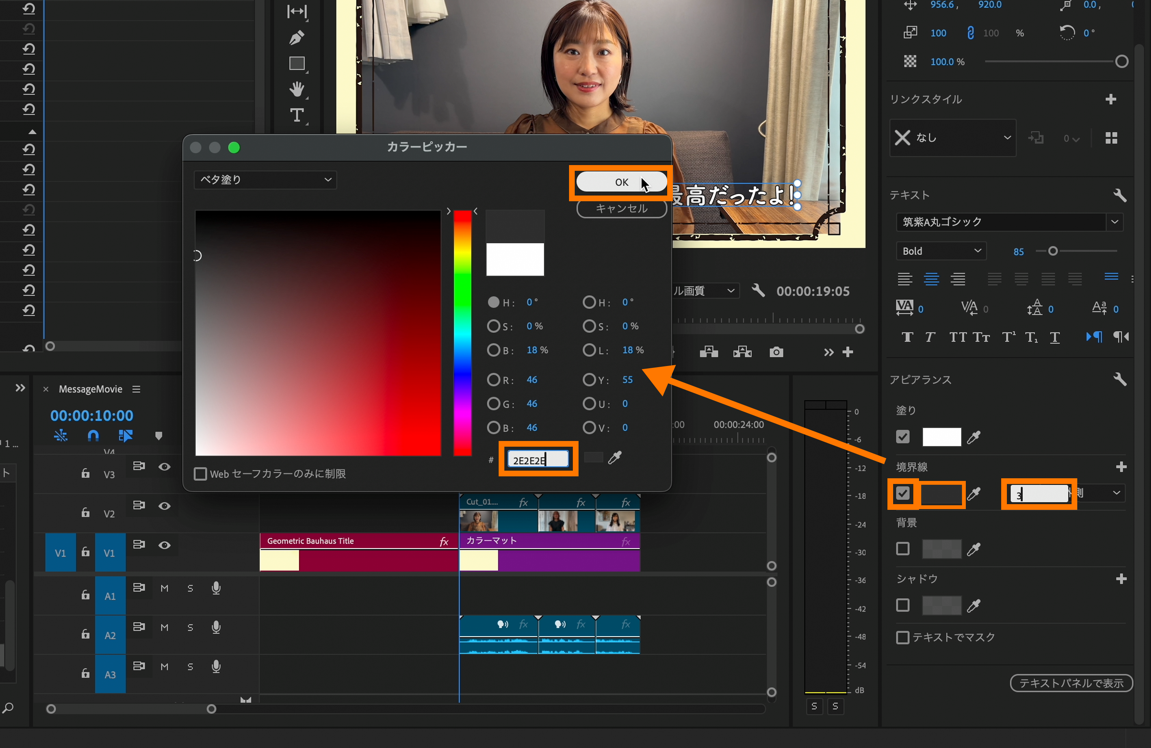Viewport: 1151px width, 748px height.
Task: Add a new stroke with plus icon
Action: point(1121,467)
